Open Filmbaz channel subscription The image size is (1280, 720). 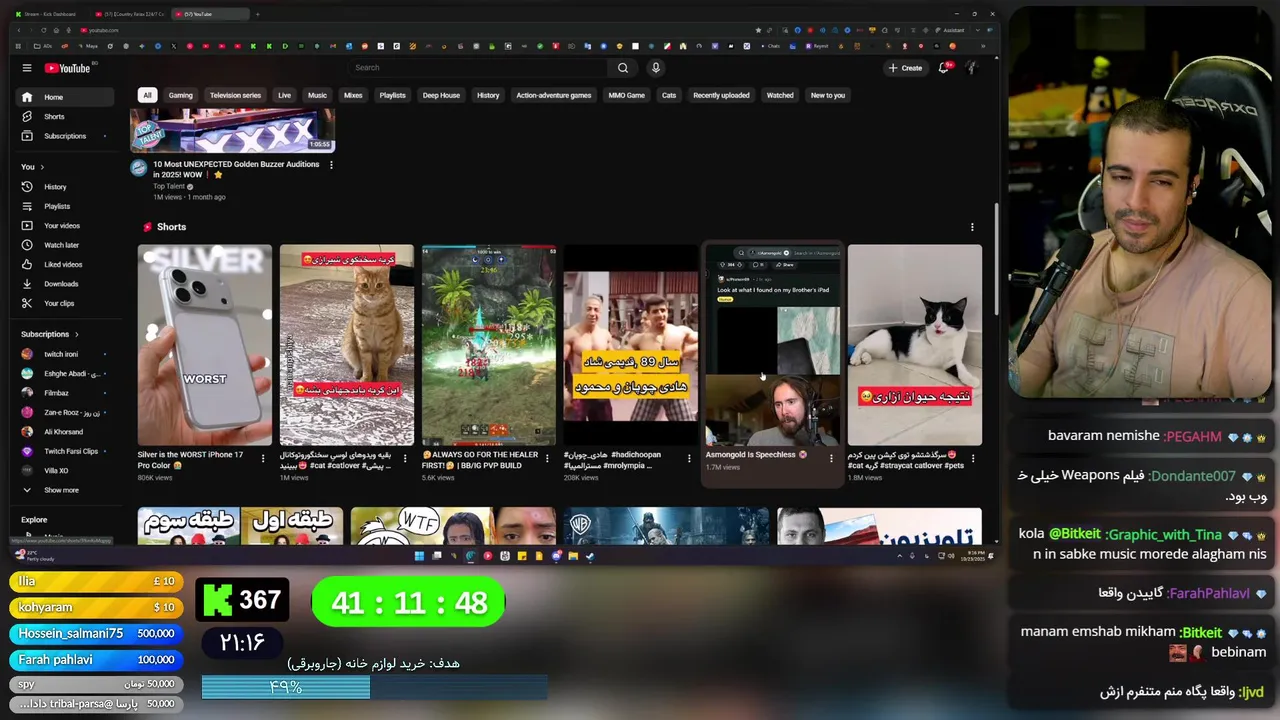(x=65, y=393)
